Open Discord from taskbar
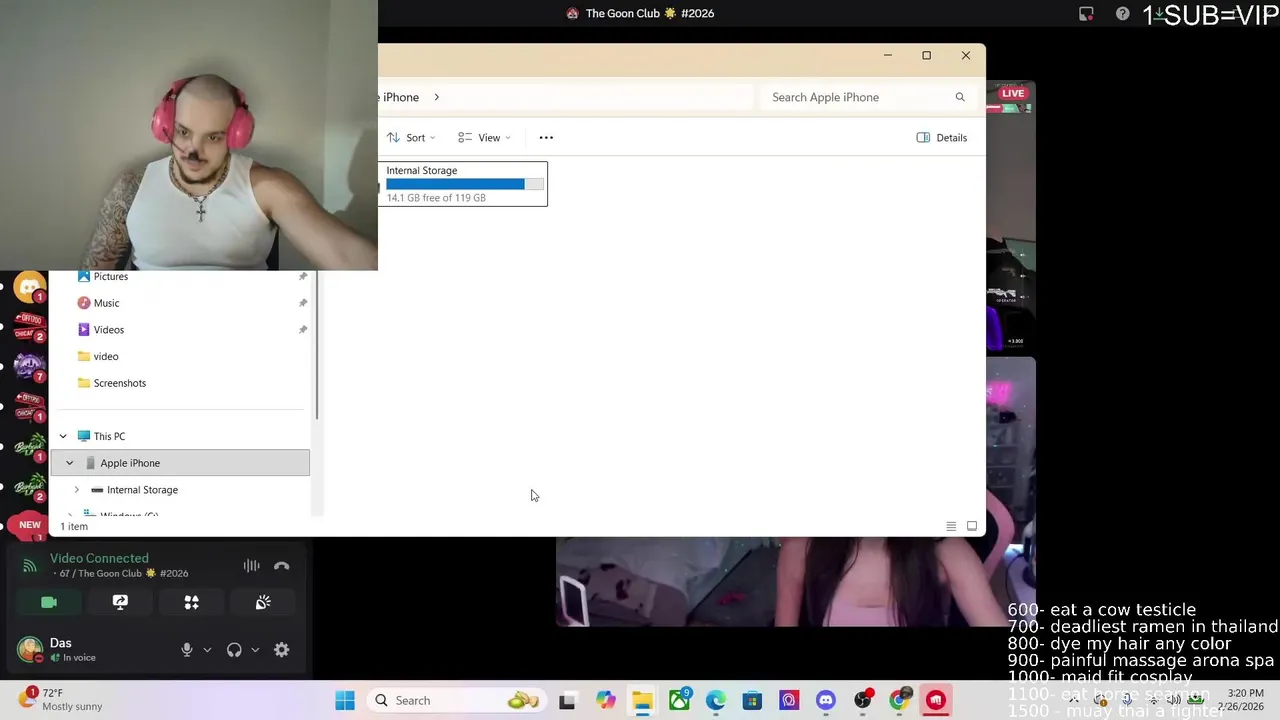This screenshot has height=720, width=1280. coord(825,700)
